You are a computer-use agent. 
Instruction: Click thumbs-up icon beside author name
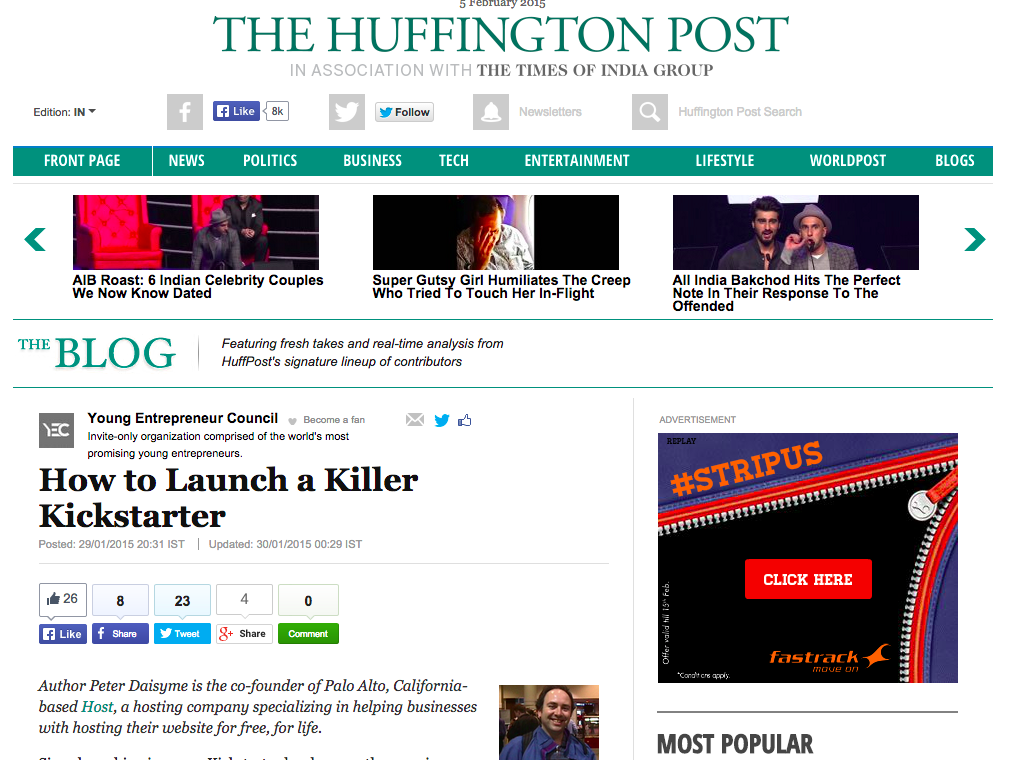[465, 420]
